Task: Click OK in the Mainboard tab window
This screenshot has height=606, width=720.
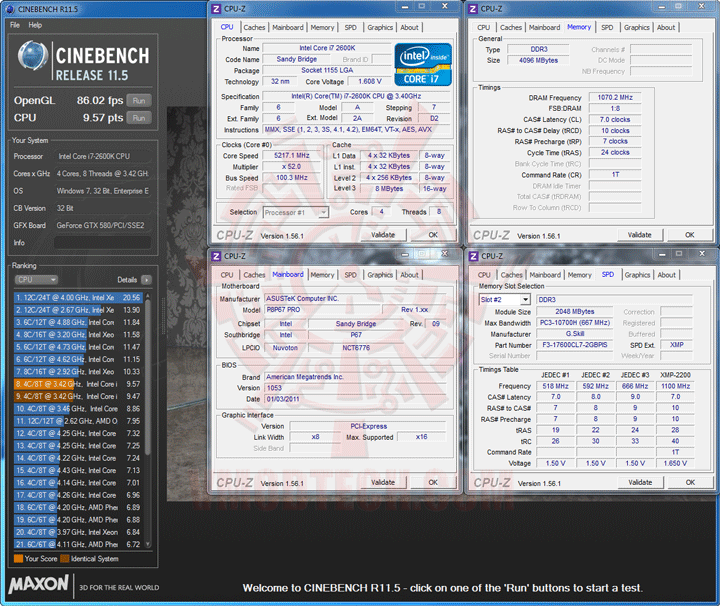Action: [x=433, y=482]
